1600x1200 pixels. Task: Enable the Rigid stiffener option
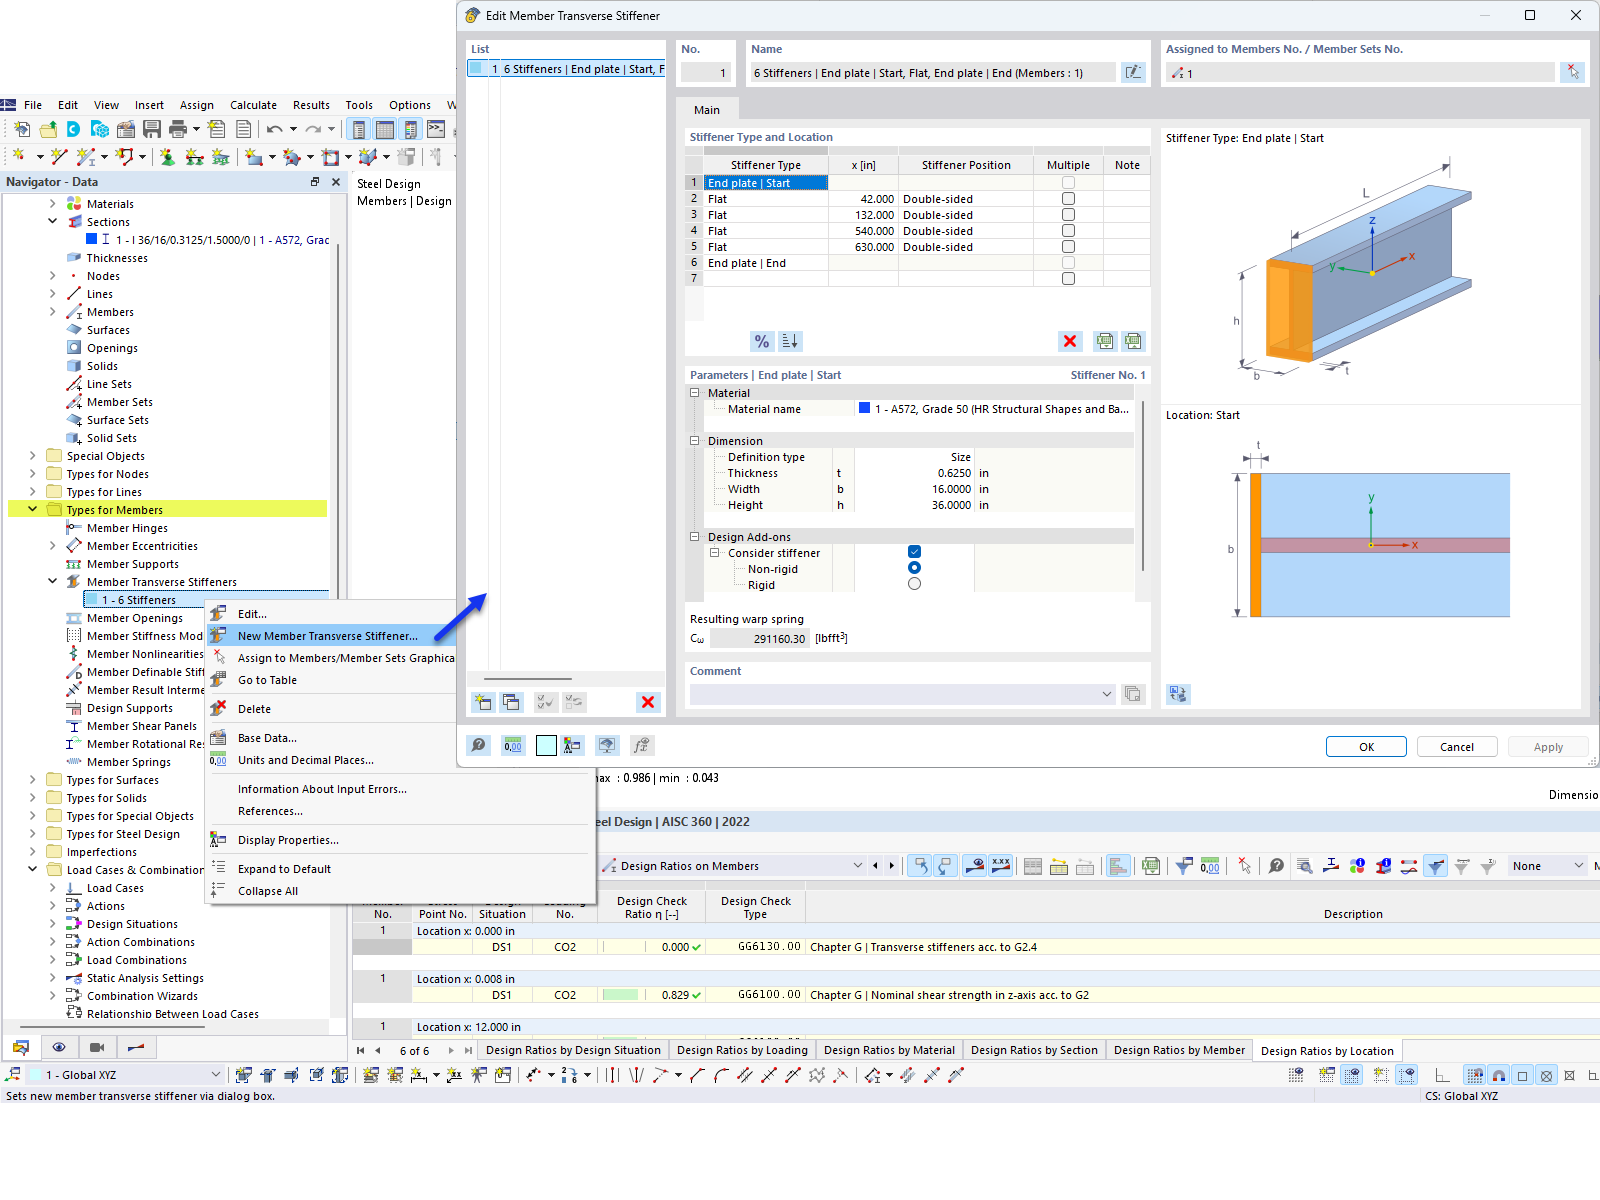pyautogui.click(x=914, y=583)
